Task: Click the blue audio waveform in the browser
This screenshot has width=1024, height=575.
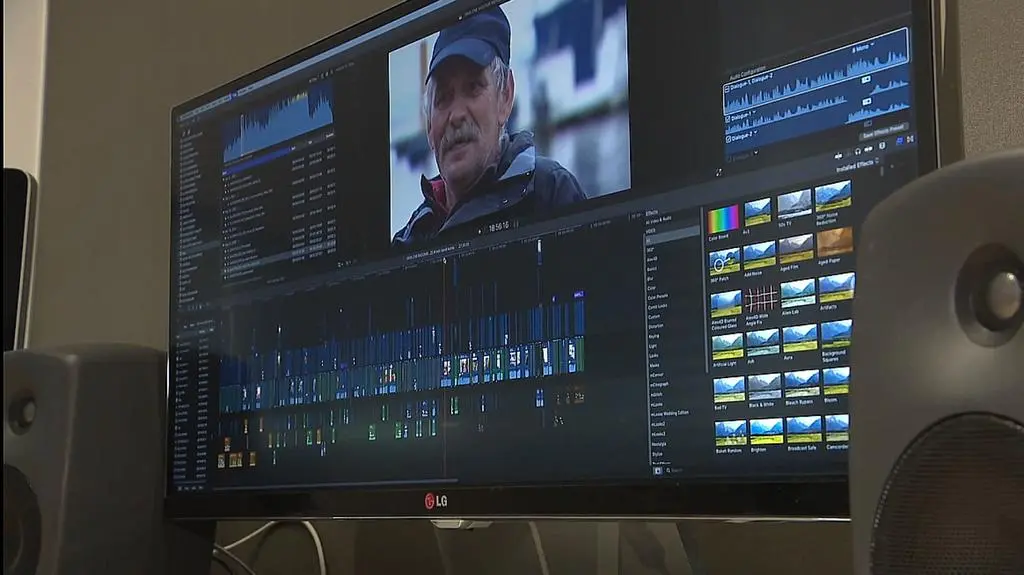Action: (278, 124)
